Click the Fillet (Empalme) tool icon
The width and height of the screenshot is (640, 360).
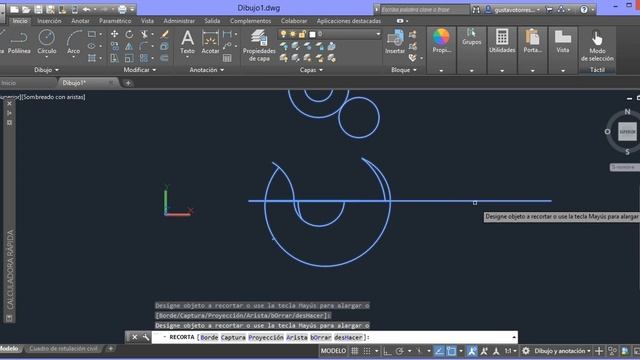[144, 46]
